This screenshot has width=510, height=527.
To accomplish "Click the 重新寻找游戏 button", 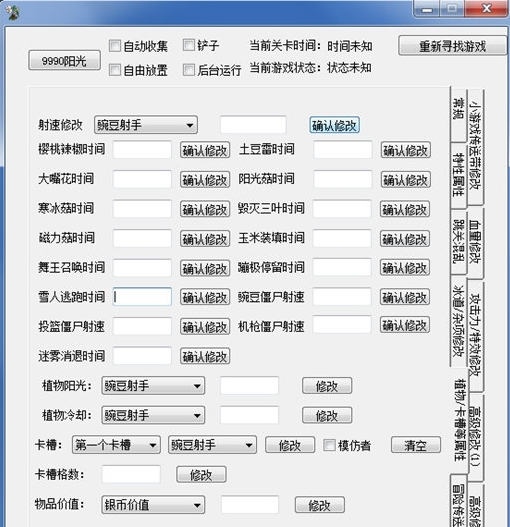I will (x=453, y=46).
